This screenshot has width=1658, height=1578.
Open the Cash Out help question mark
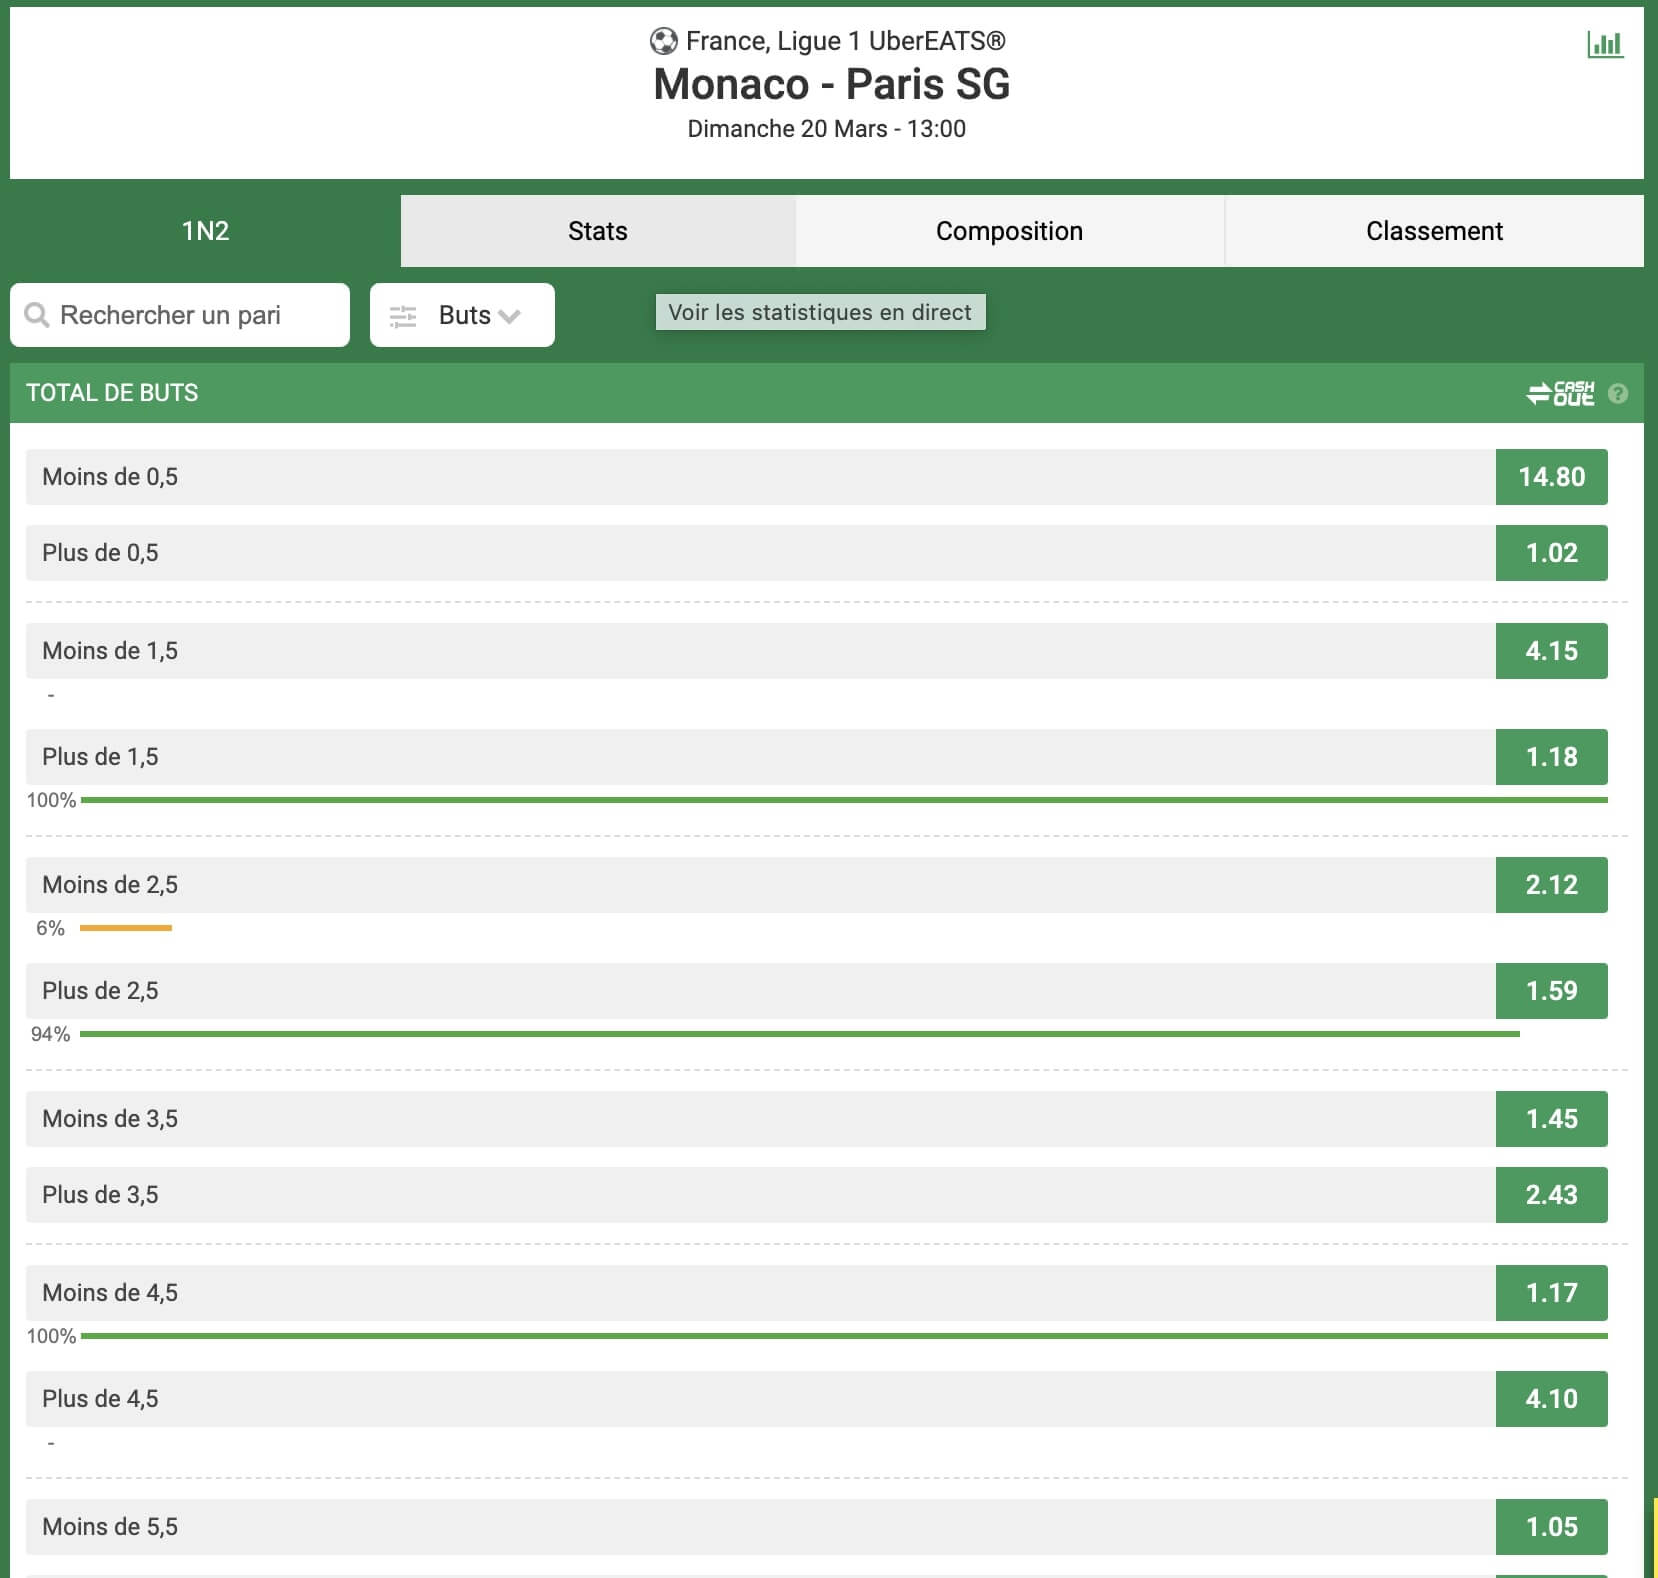(x=1618, y=394)
